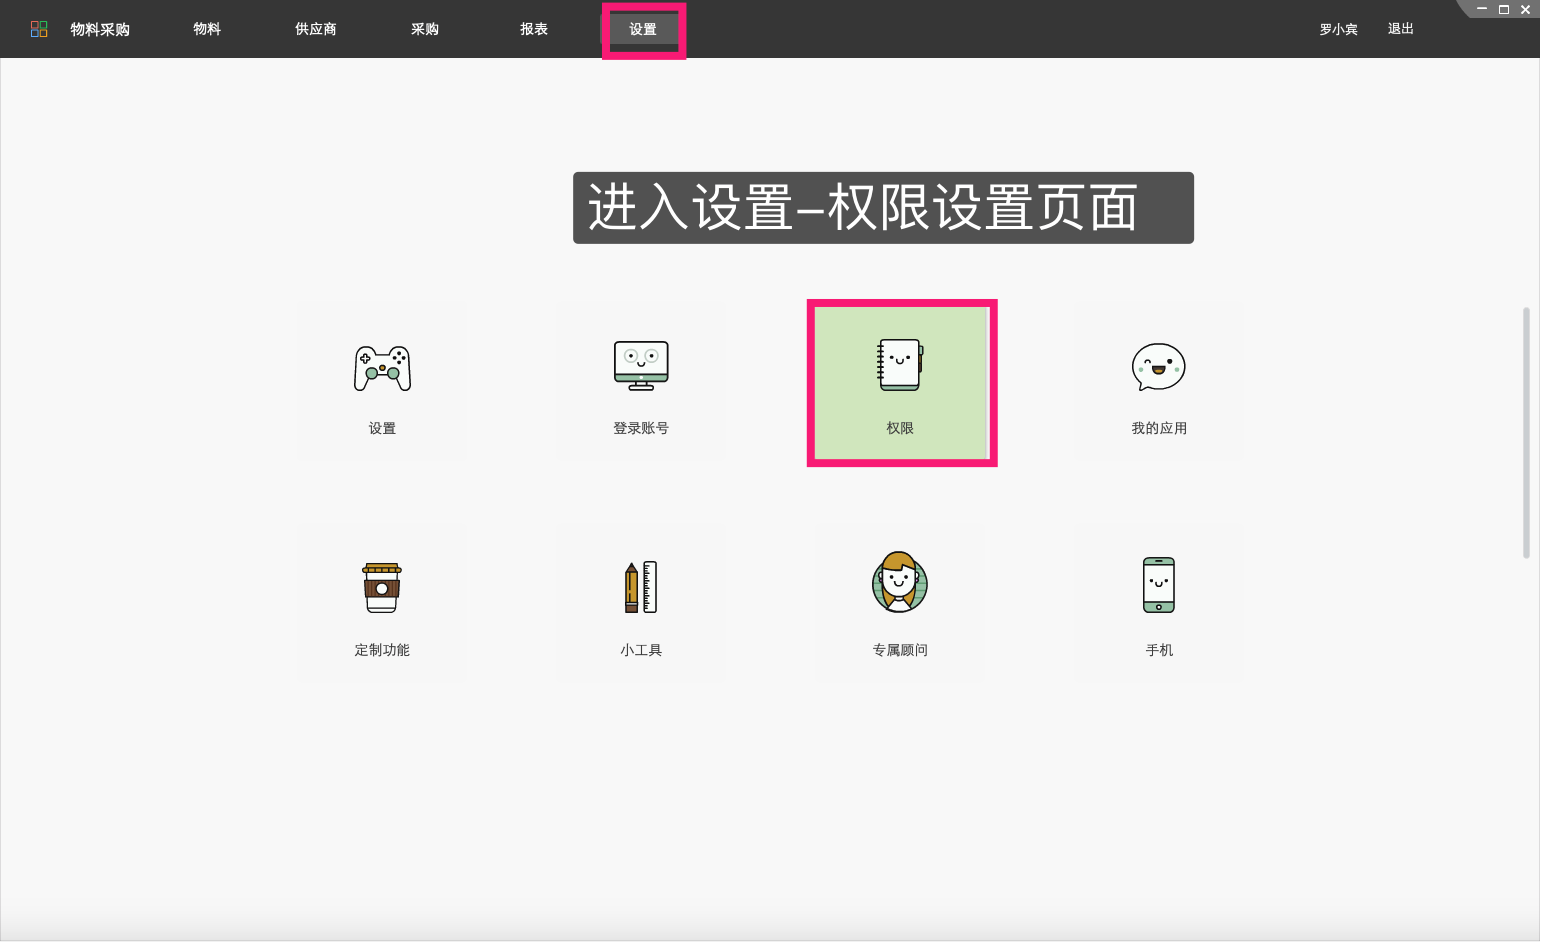The height and width of the screenshot is (942, 1541).
Task: Open the 采购 procurement menu
Action: (423, 29)
